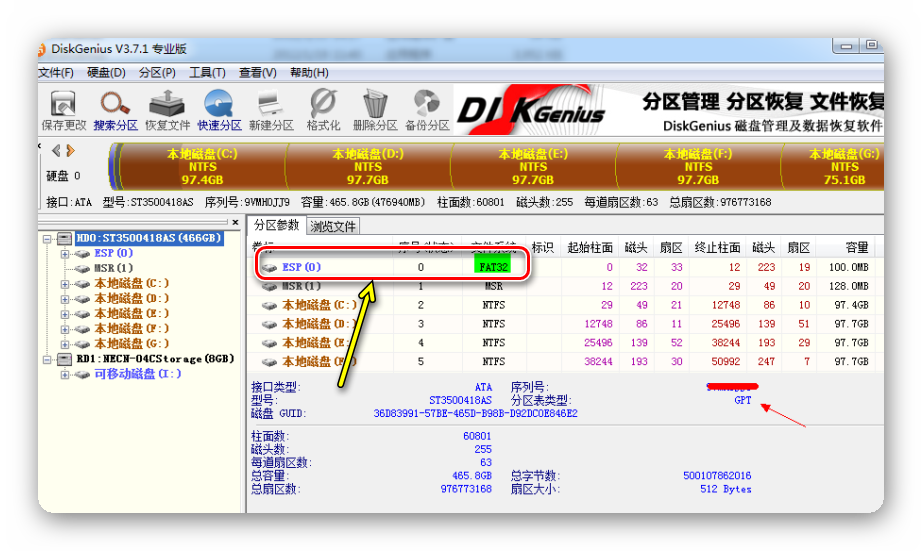Open the 硬盘(D) menu

[106, 72]
